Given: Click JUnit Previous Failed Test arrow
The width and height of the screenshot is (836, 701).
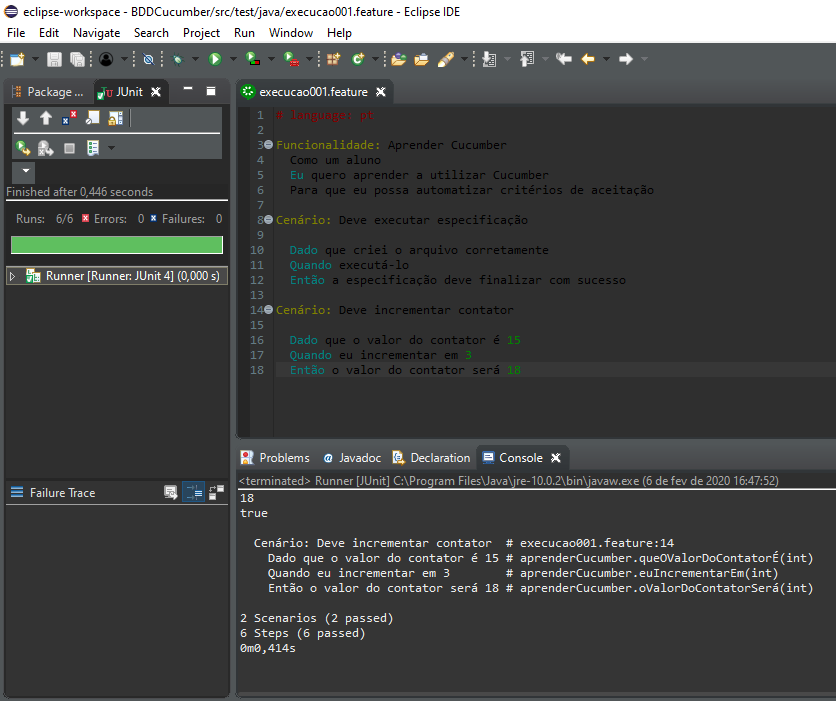Looking at the screenshot, I should [x=46, y=118].
